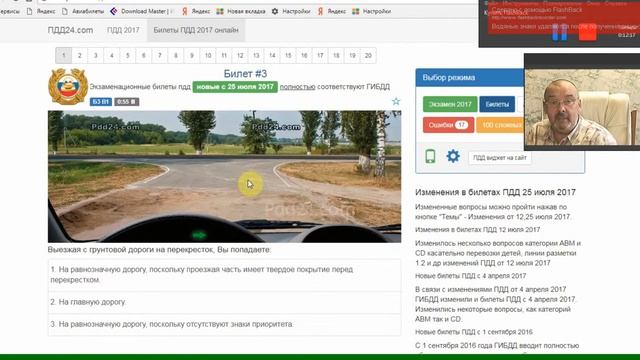Select the Билеты mode button
Viewport: 640px width, 360px height.
click(497, 104)
